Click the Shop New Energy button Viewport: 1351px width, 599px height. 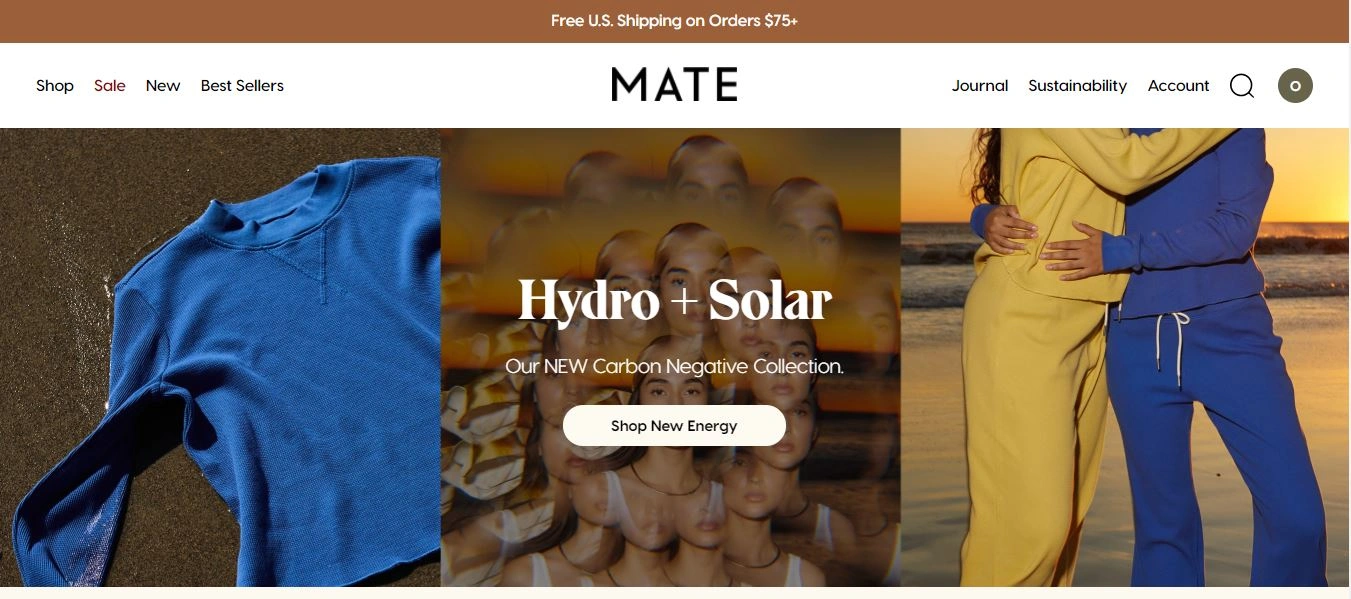coord(674,425)
